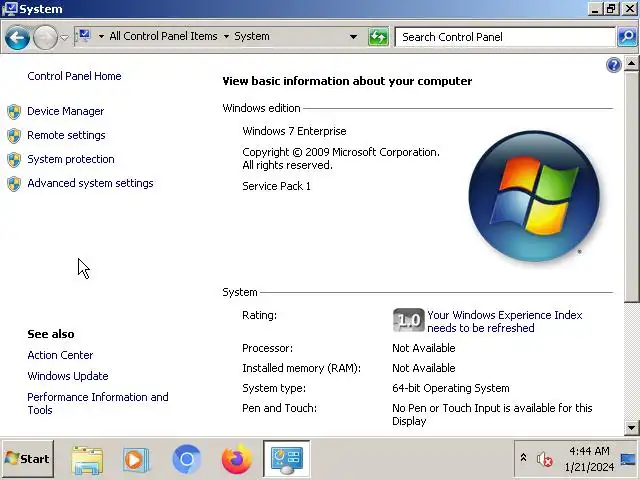Click the 1.0 Windows Experience Index rating badge

[409, 320]
